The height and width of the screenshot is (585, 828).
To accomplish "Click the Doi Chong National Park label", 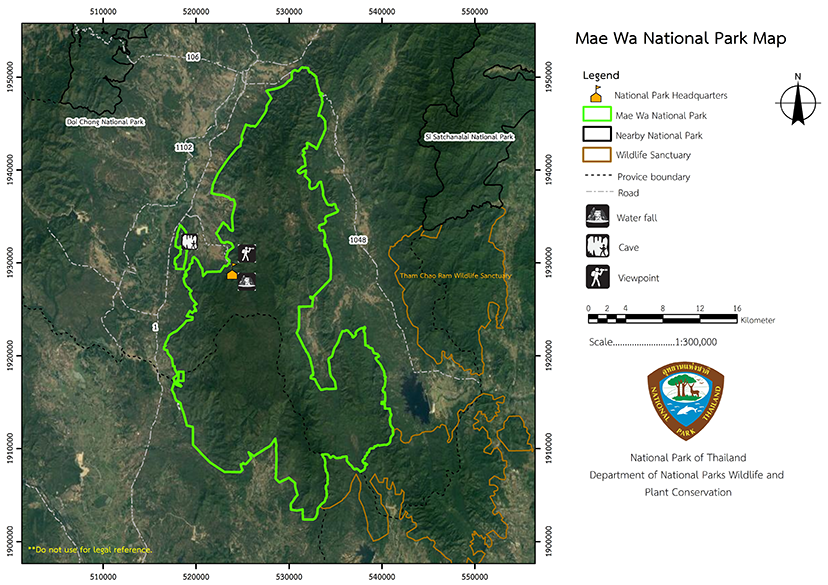I will pyautogui.click(x=105, y=121).
